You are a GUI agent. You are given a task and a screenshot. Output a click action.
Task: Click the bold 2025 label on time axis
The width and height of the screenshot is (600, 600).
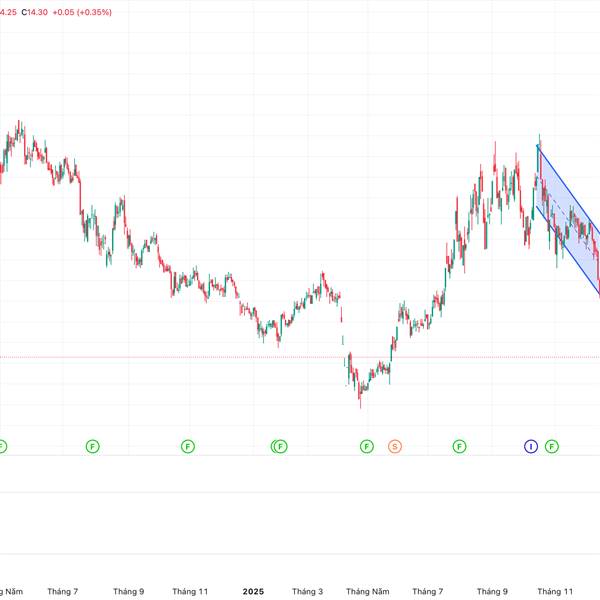pos(253,592)
